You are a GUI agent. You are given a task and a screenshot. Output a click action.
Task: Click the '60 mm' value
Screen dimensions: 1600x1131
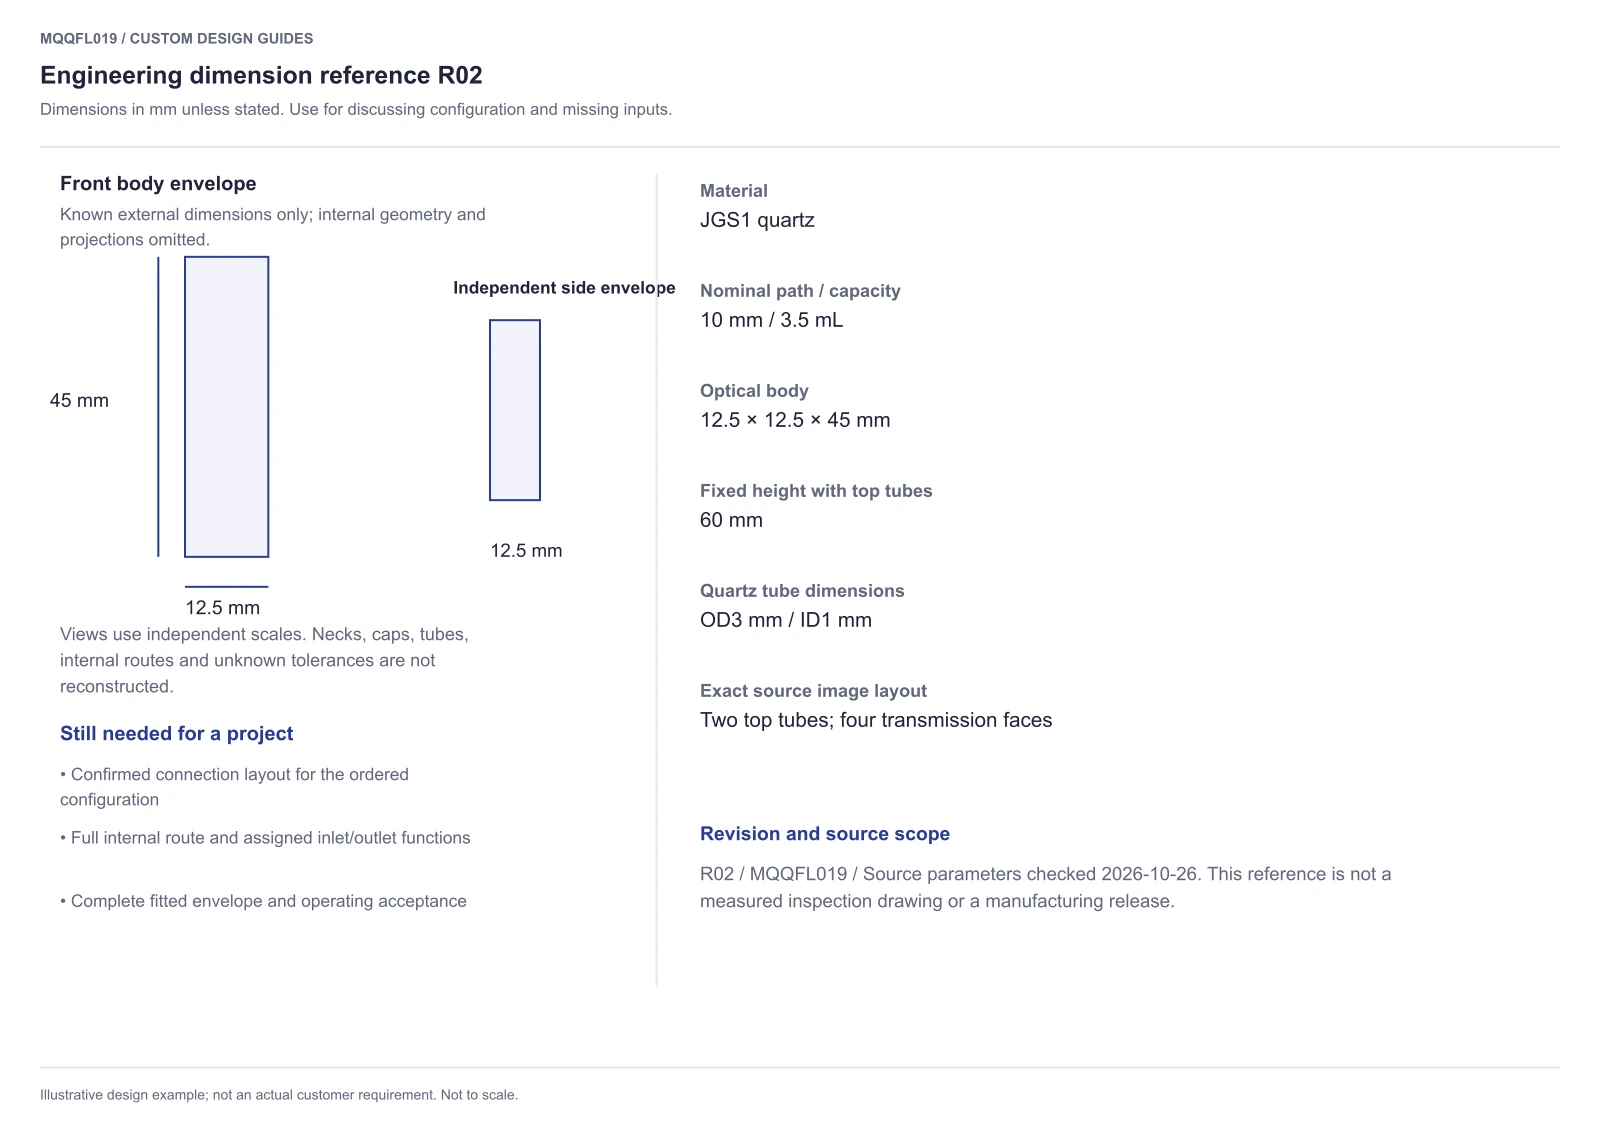(x=731, y=520)
